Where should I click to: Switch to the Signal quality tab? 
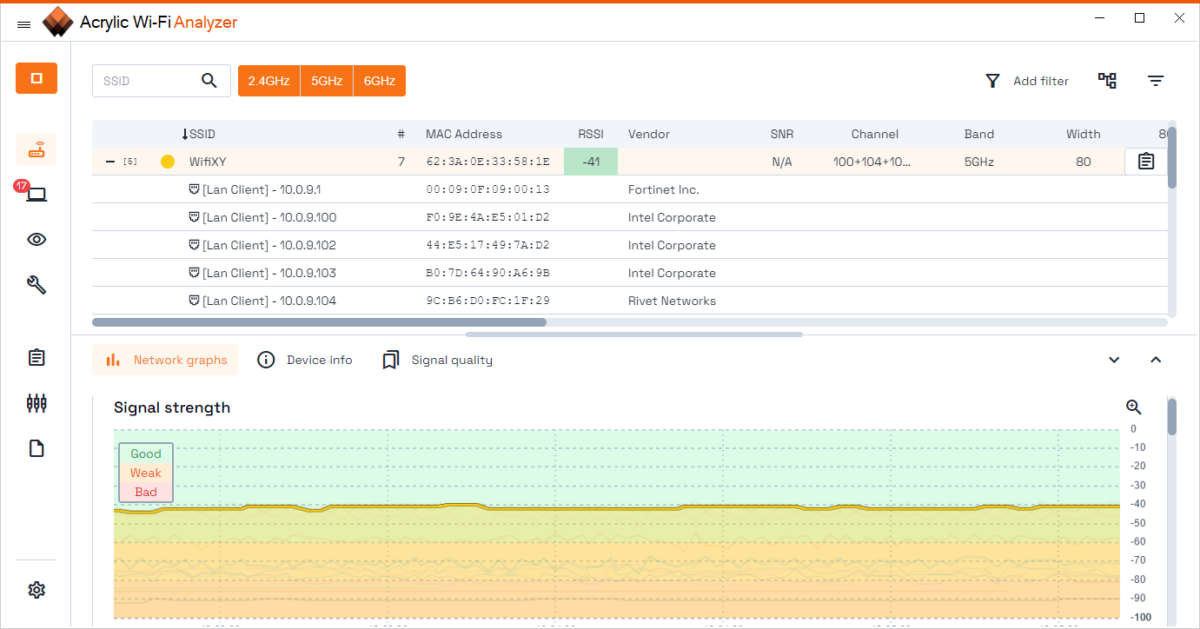click(438, 360)
